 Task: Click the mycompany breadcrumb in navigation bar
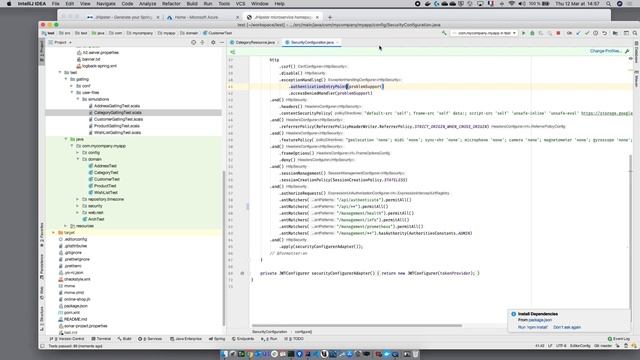140,33
